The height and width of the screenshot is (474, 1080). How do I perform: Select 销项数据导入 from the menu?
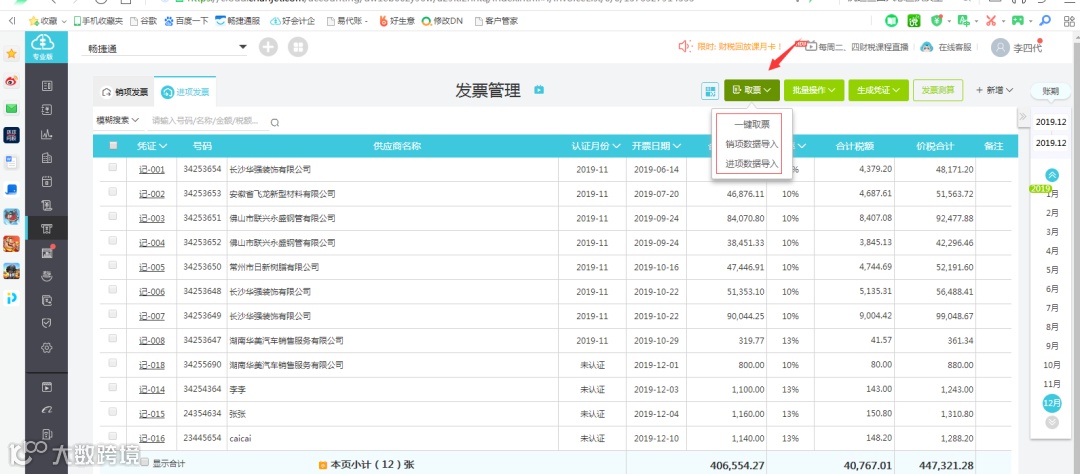(751, 144)
